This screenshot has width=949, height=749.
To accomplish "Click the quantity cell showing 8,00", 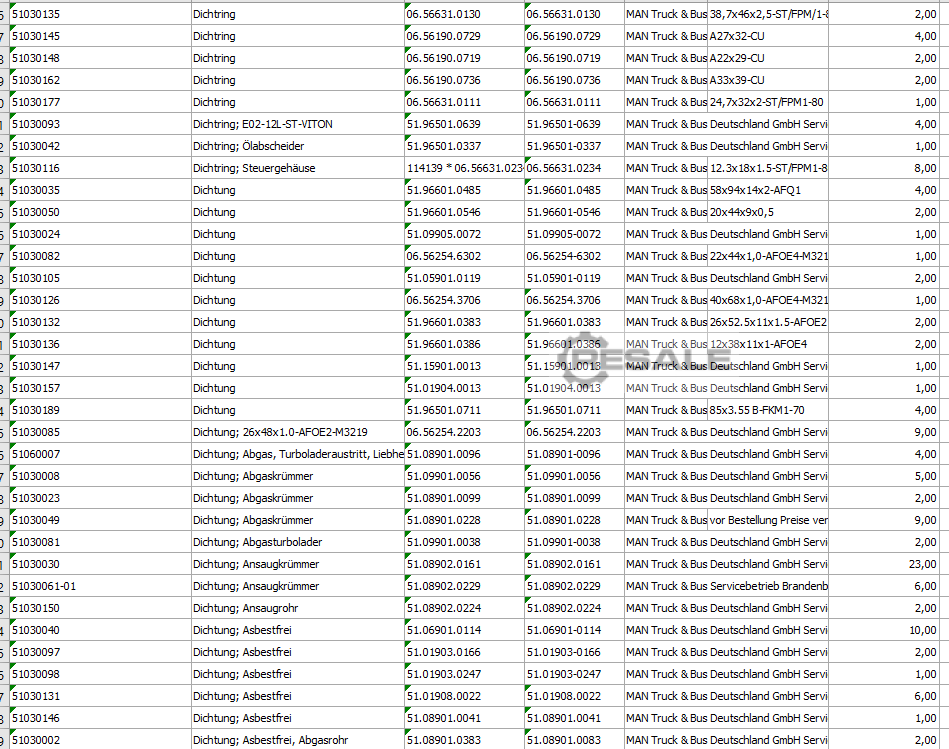I will coord(888,168).
